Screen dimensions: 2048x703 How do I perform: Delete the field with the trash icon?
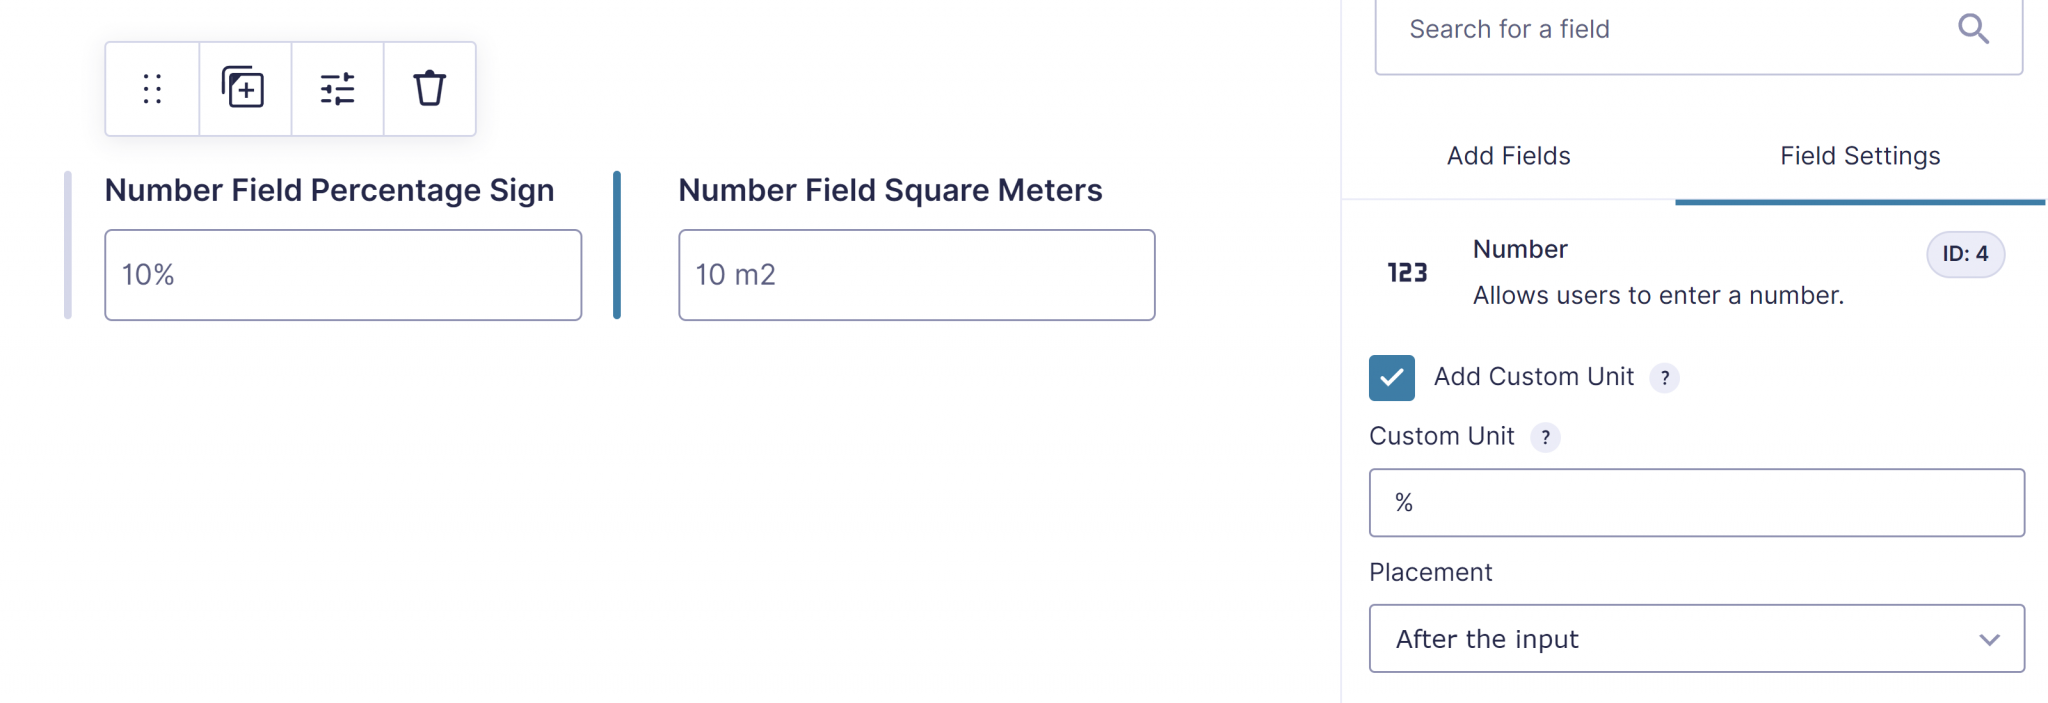429,88
